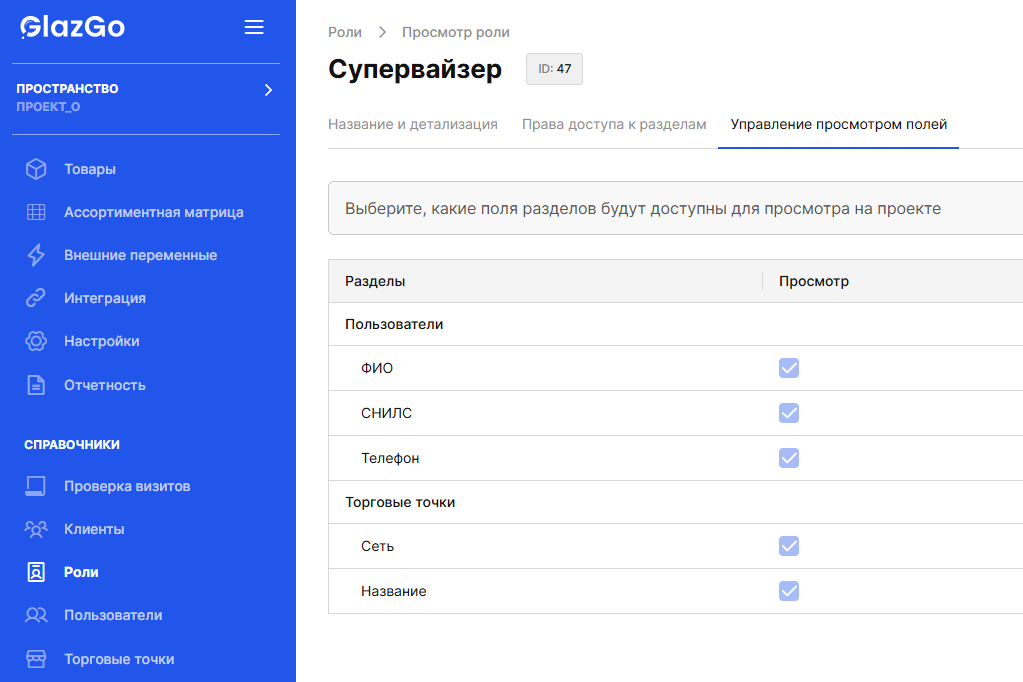Switch to Название и детализация tab

tap(413, 124)
